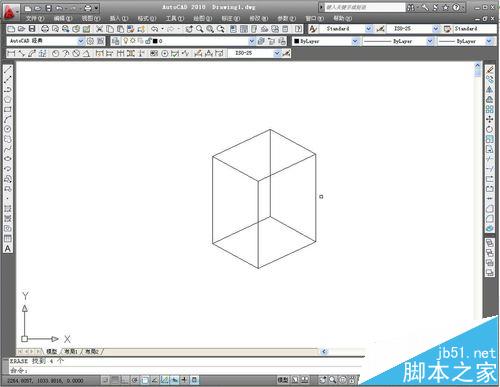Viewport: 500px width, 387px height.
Task: Click the Linear dimension tool icon
Action: (x=11, y=53)
